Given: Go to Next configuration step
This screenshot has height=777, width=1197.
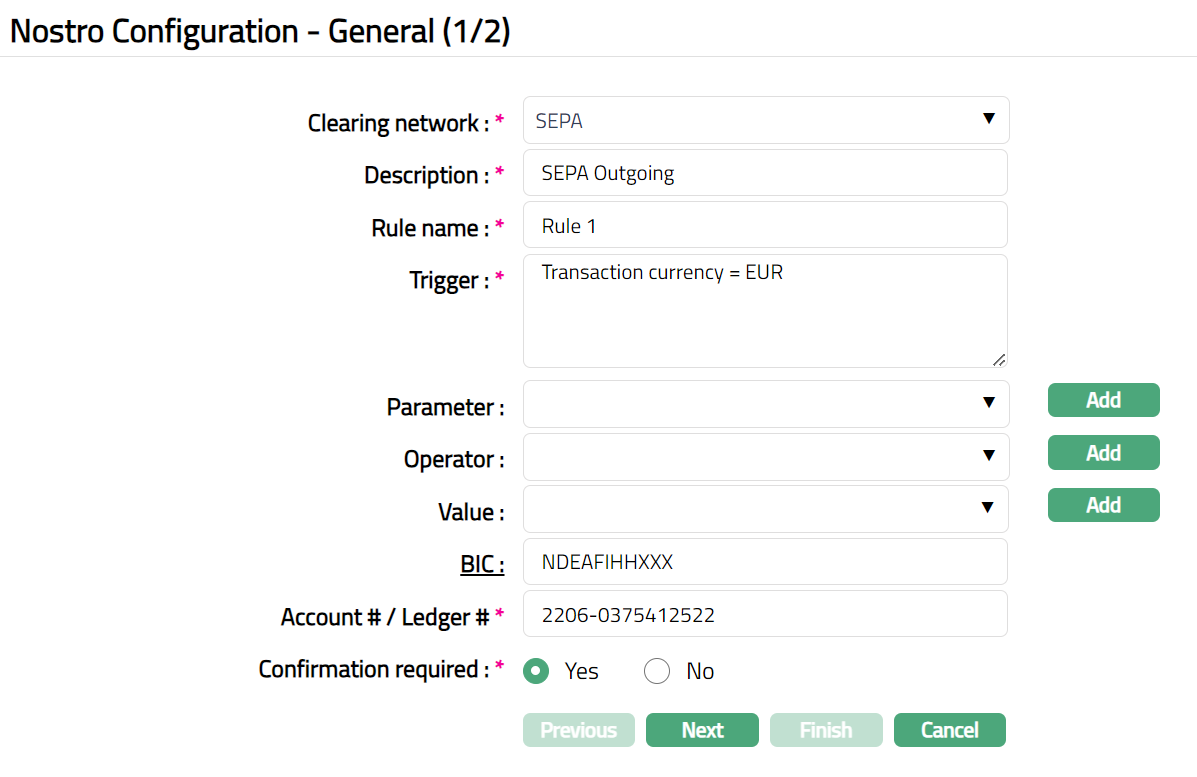Looking at the screenshot, I should 702,730.
